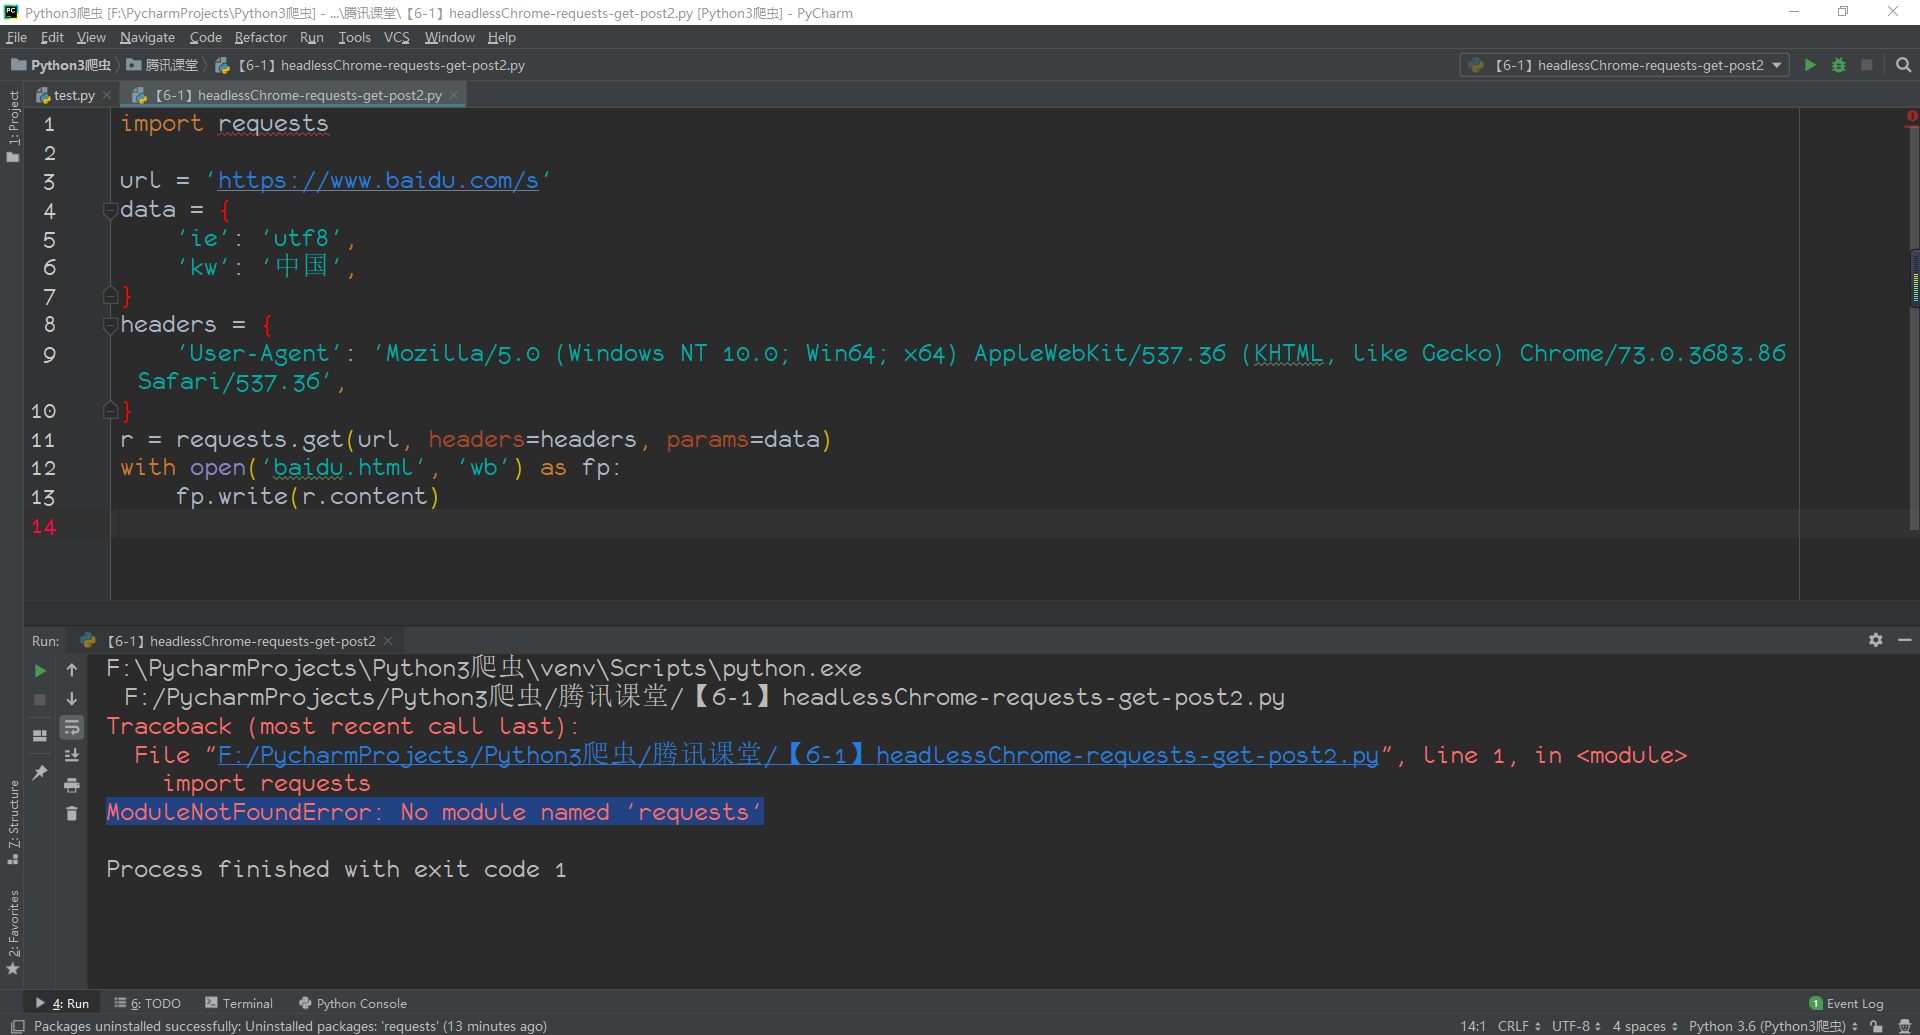Open the inspections profile hector icon
Viewport: 1920px width, 1035px height.
pyautogui.click(x=1904, y=1026)
